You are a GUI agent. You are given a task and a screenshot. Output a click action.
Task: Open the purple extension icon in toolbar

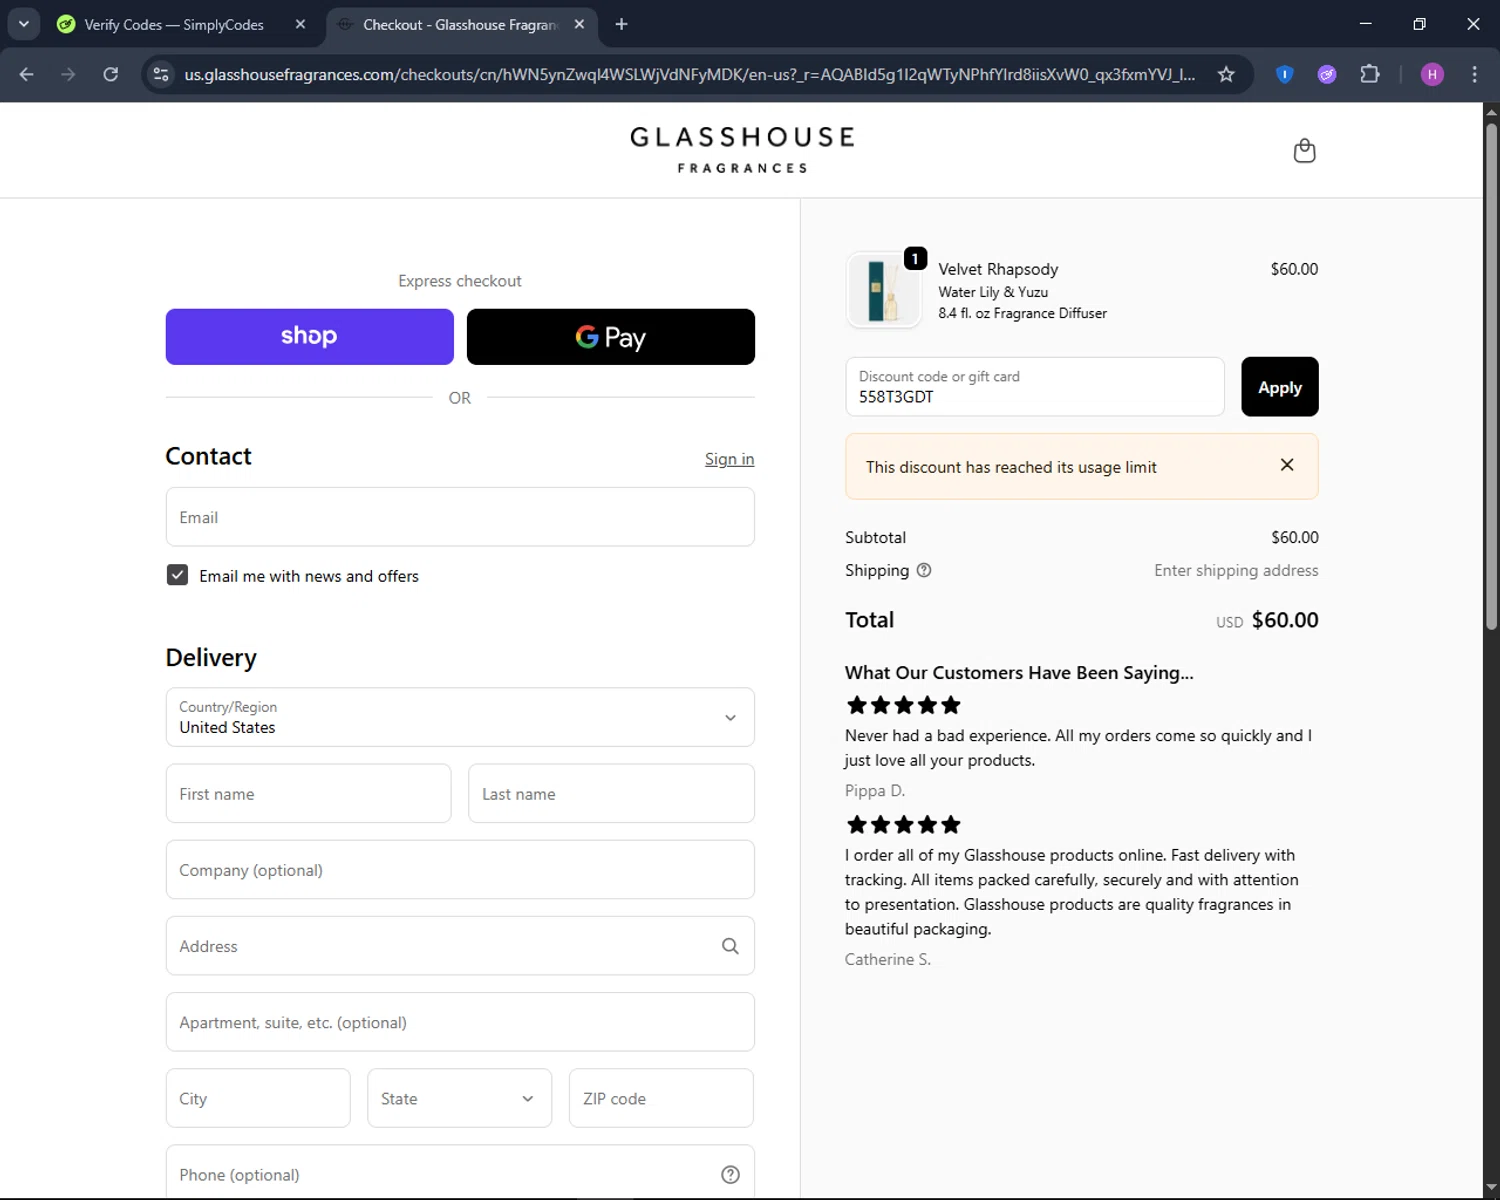[x=1327, y=74]
